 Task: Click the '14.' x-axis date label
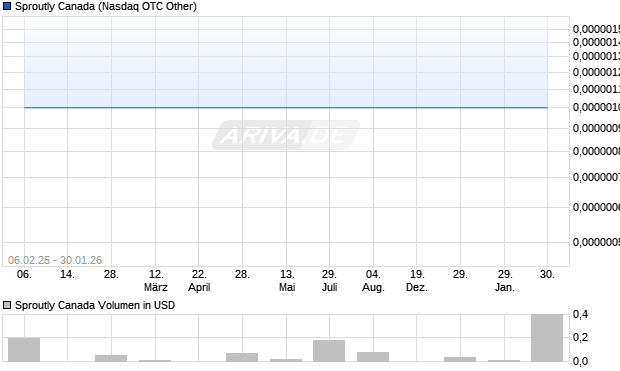point(67,274)
